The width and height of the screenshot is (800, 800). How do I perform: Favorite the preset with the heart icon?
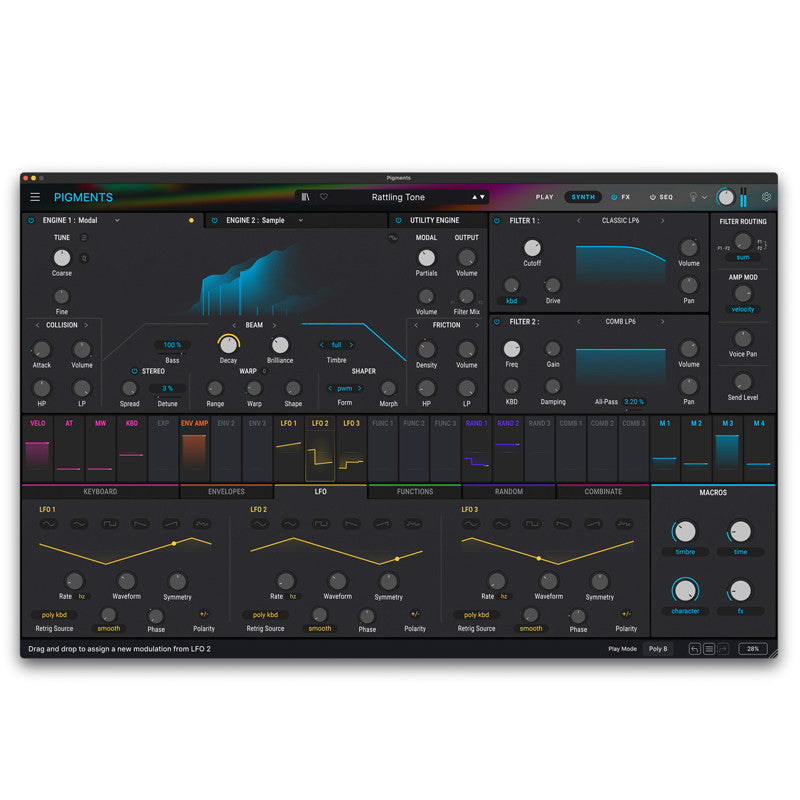tap(323, 197)
